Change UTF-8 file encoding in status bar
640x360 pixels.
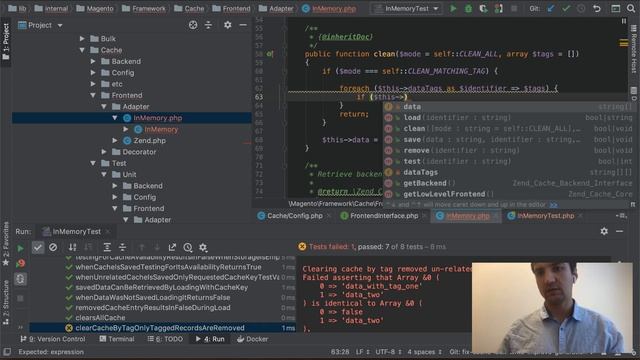click(x=388, y=352)
